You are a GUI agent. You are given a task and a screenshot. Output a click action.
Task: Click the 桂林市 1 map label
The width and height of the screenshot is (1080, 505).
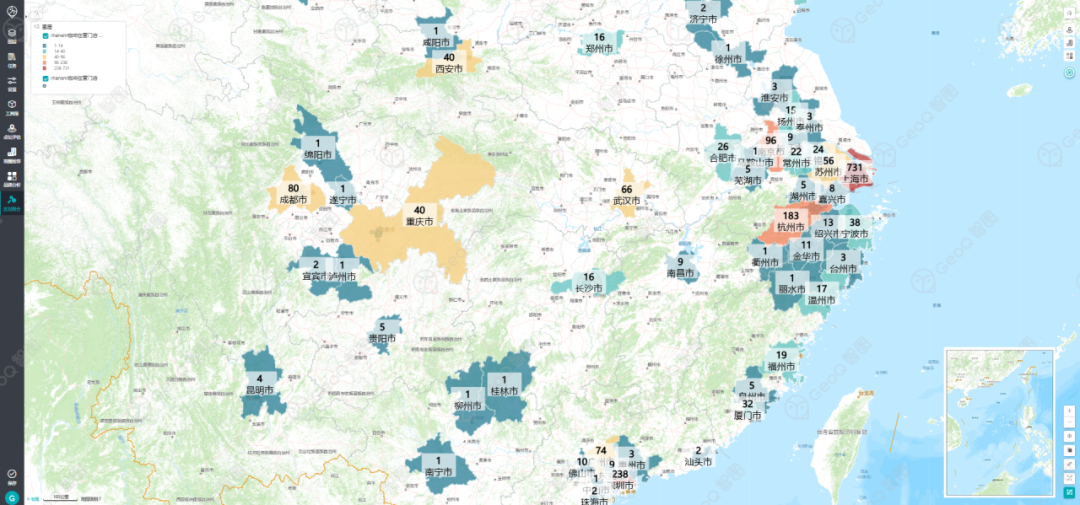(503, 385)
